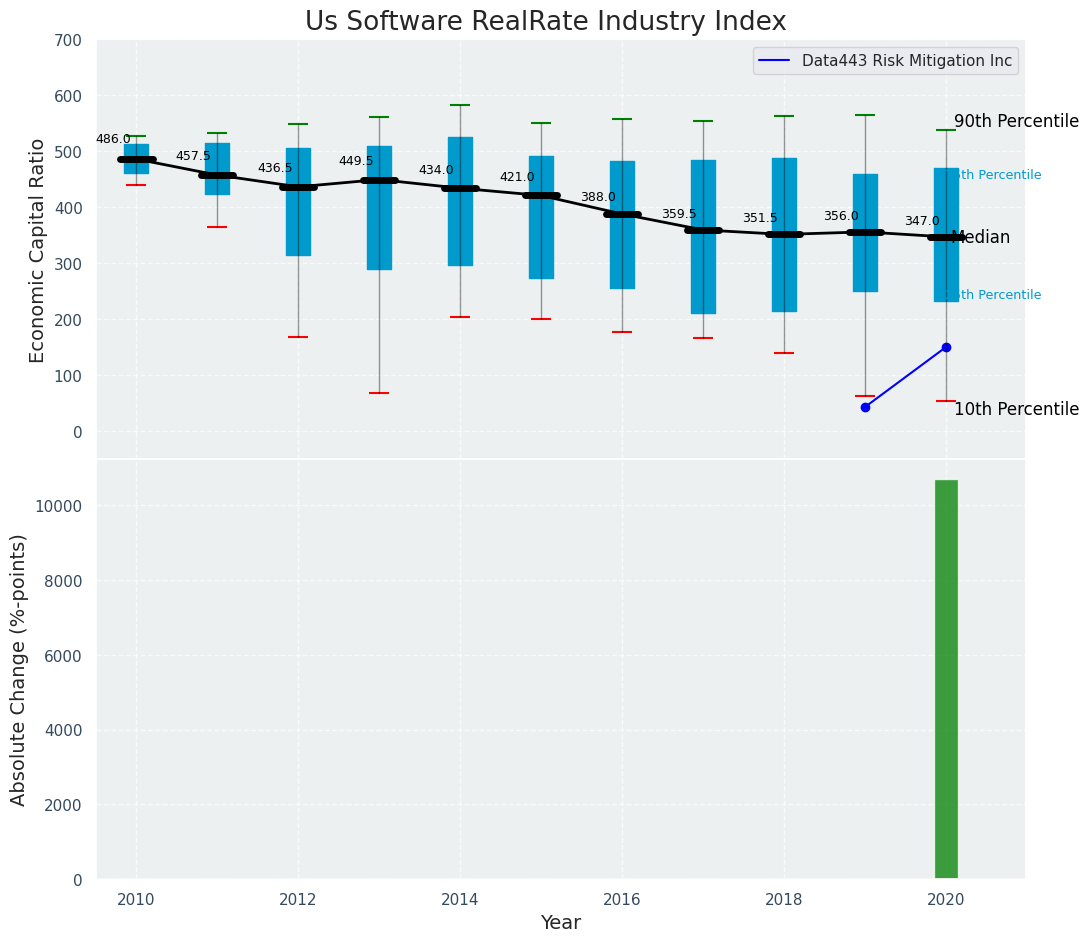1089x942 pixels.
Task: Click the green 90th percentile cap for 2014
Action: 460,105
